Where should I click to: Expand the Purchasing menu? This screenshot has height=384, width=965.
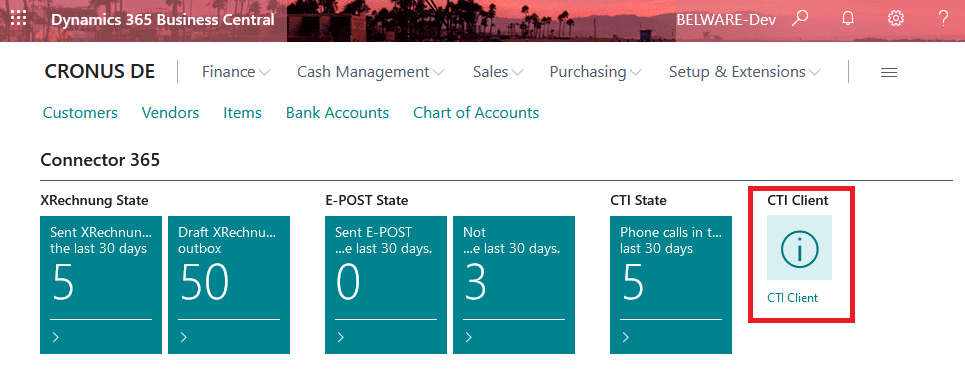pos(595,72)
